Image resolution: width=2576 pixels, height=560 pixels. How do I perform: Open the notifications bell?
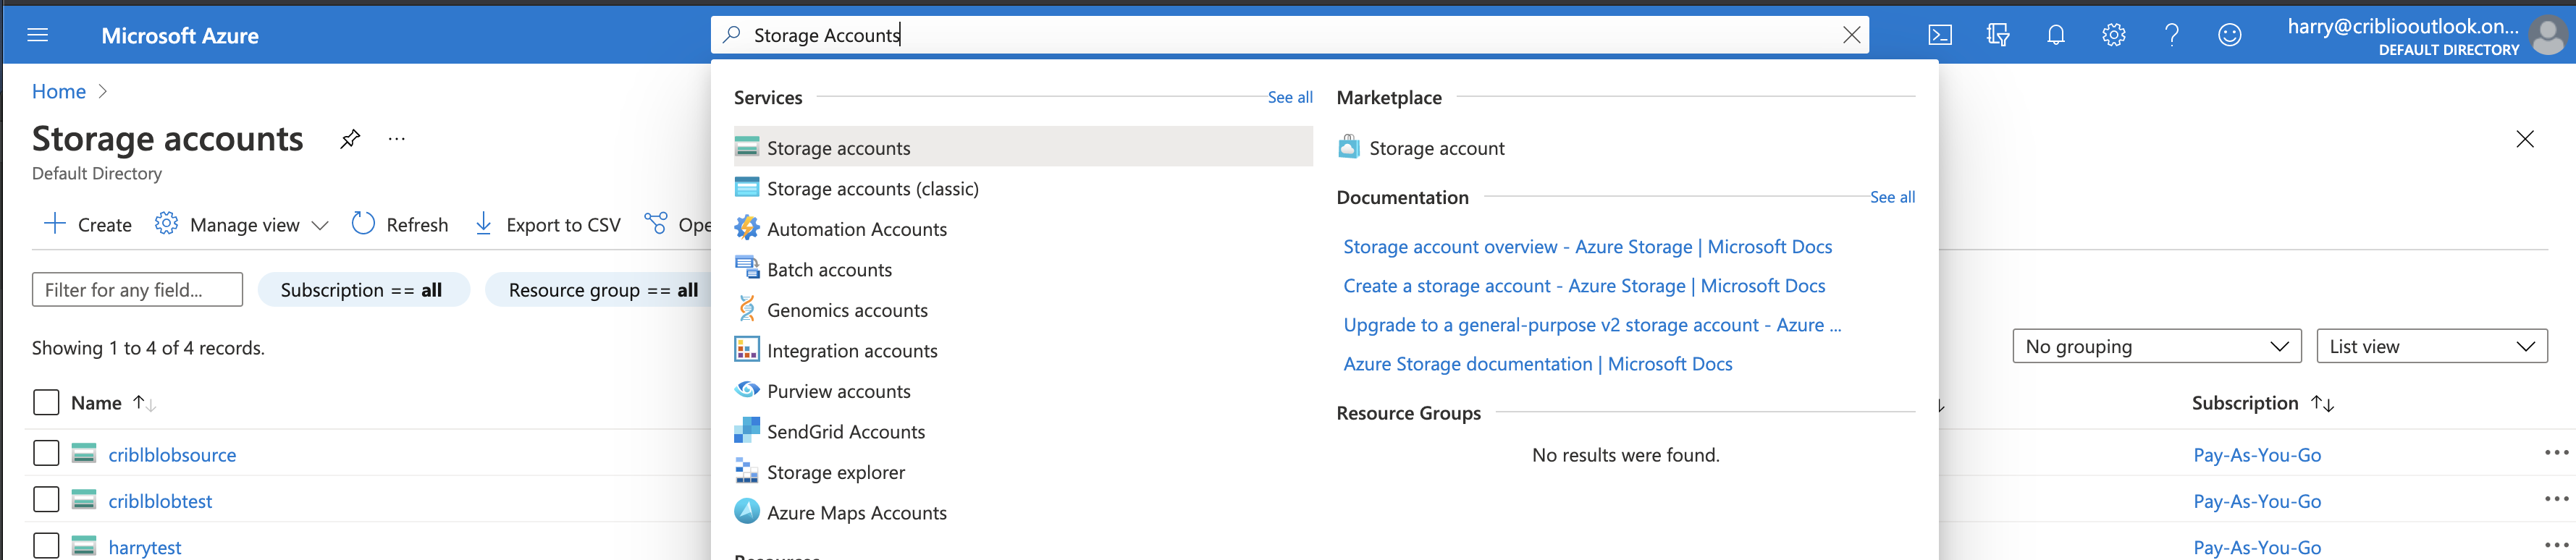pos(2055,35)
